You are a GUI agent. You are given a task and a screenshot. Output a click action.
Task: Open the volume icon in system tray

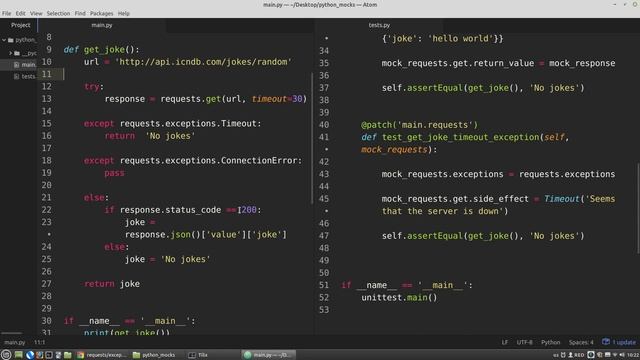click(622, 355)
